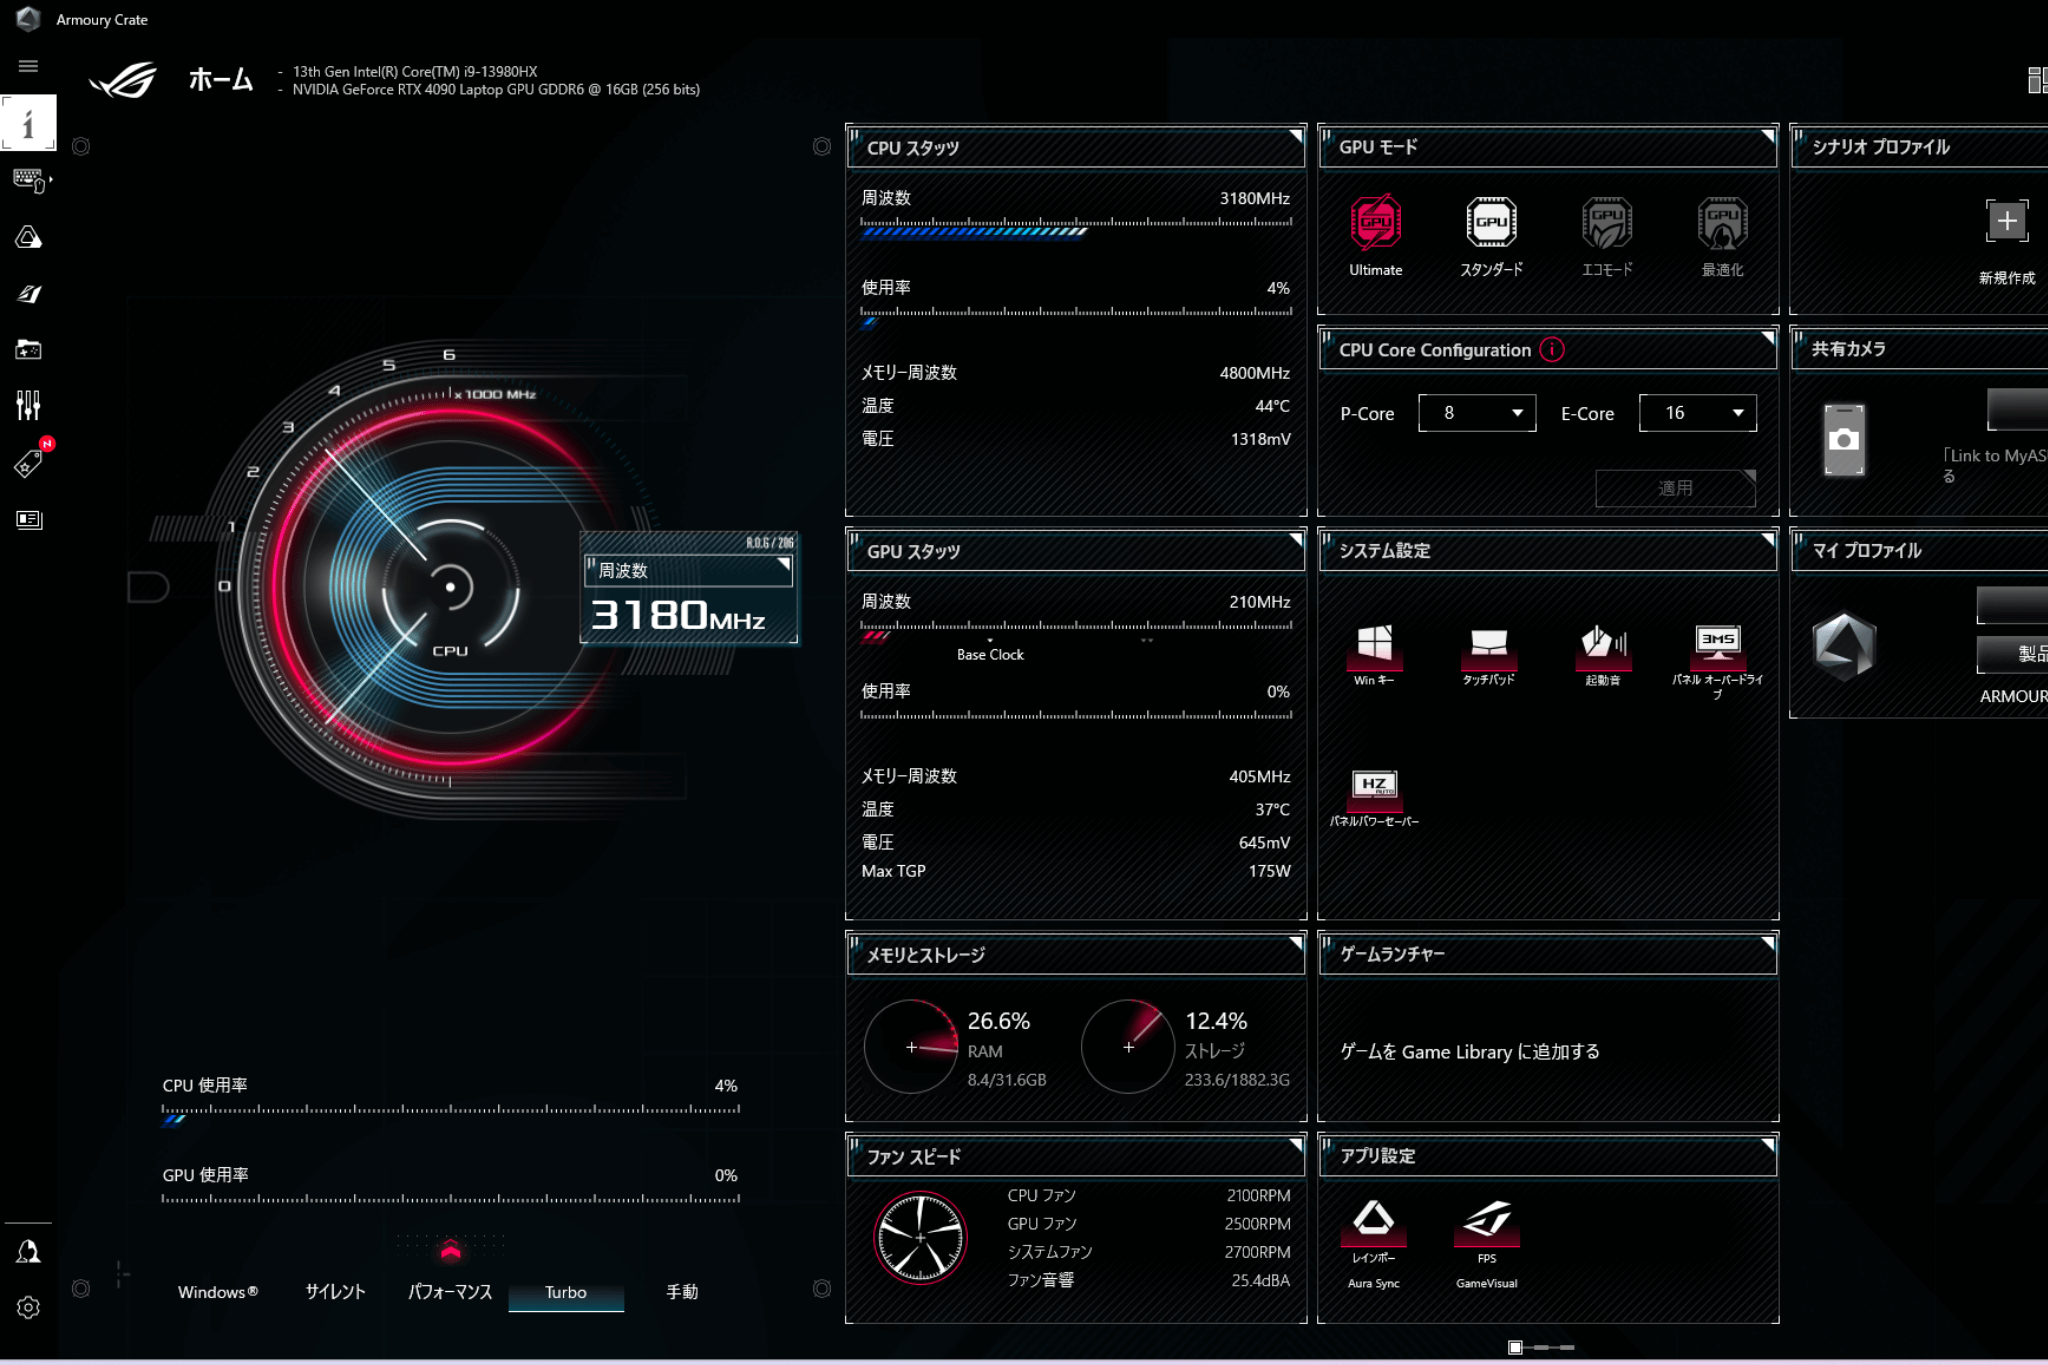Select 最適化 GPU mode
This screenshot has height=1365, width=2048.
(1722, 237)
